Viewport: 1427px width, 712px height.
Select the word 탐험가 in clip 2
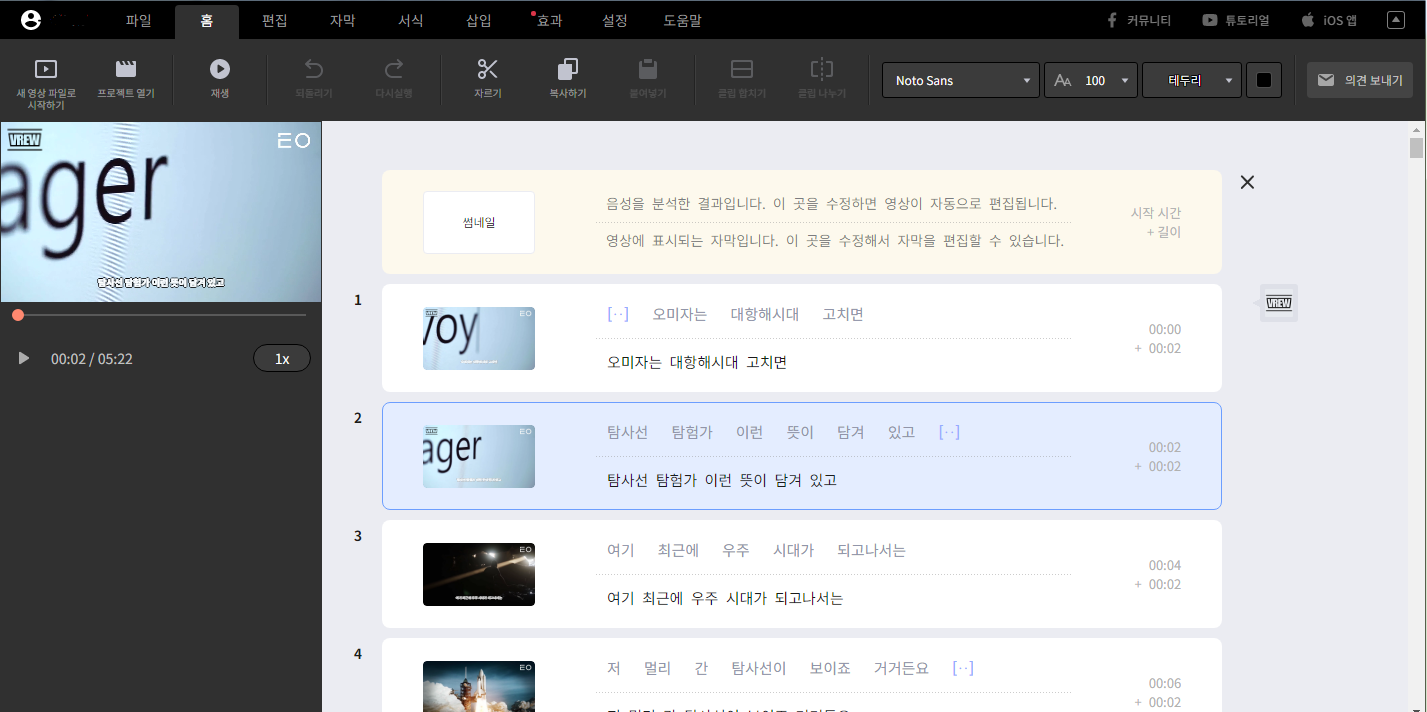[x=693, y=432]
